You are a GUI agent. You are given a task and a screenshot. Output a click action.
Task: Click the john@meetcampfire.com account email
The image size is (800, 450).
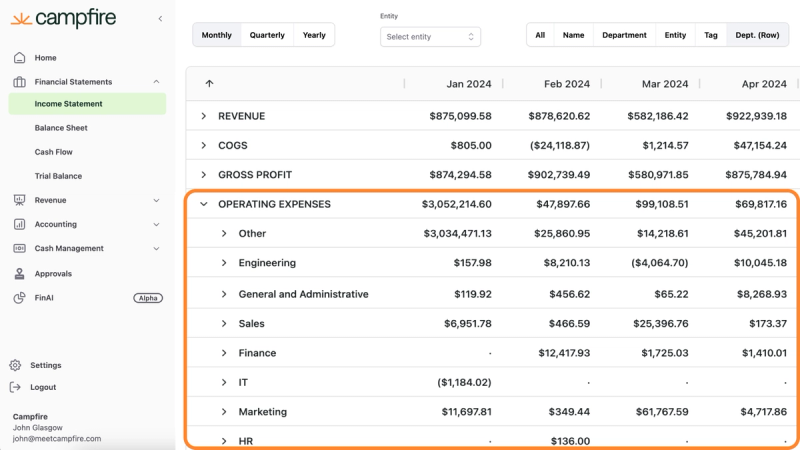[x=57, y=438]
